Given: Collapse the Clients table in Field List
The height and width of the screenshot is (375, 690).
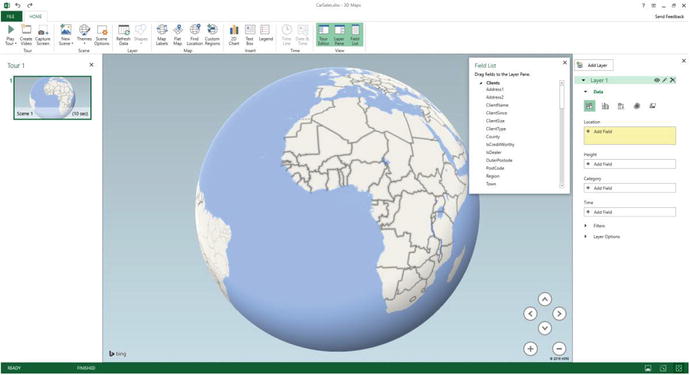Looking at the screenshot, I should coord(481,83).
